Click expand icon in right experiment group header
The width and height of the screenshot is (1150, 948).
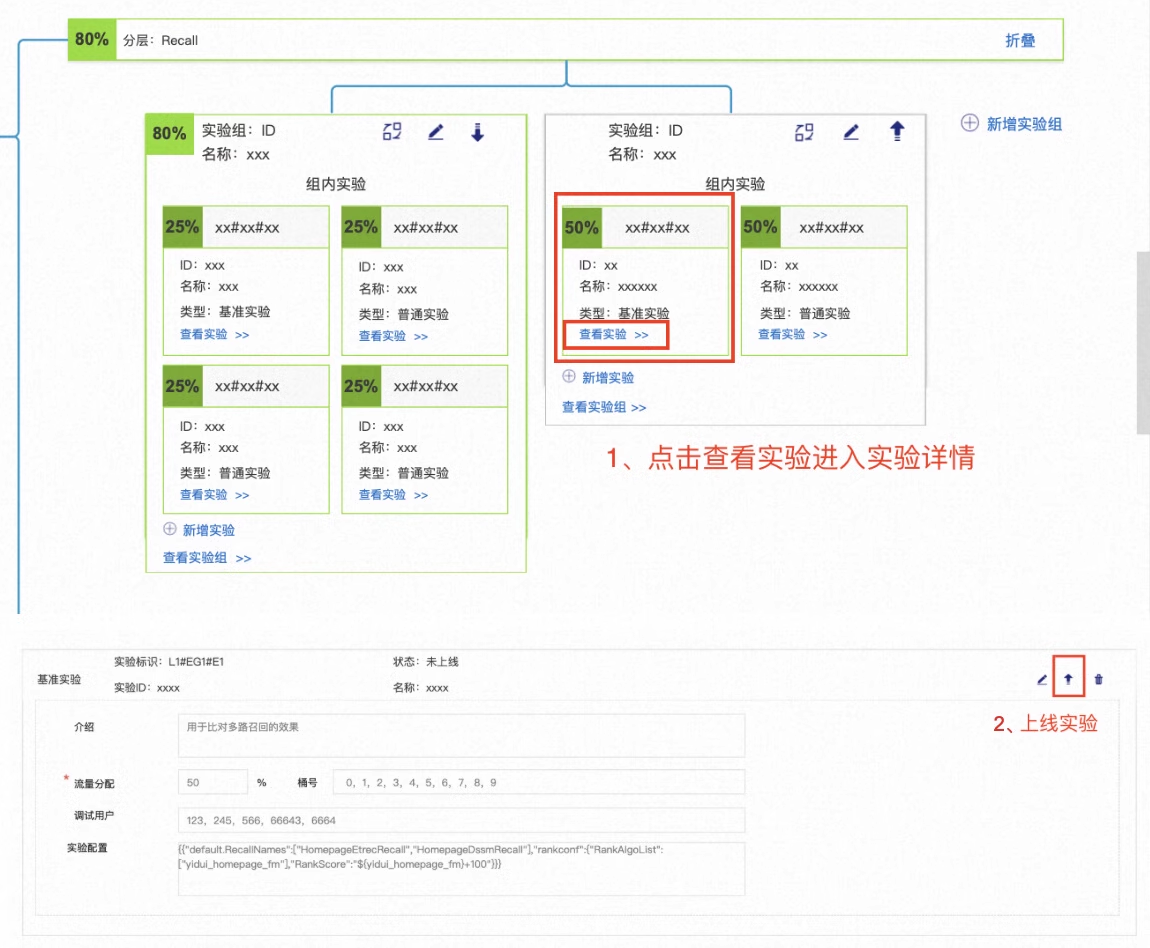(805, 132)
